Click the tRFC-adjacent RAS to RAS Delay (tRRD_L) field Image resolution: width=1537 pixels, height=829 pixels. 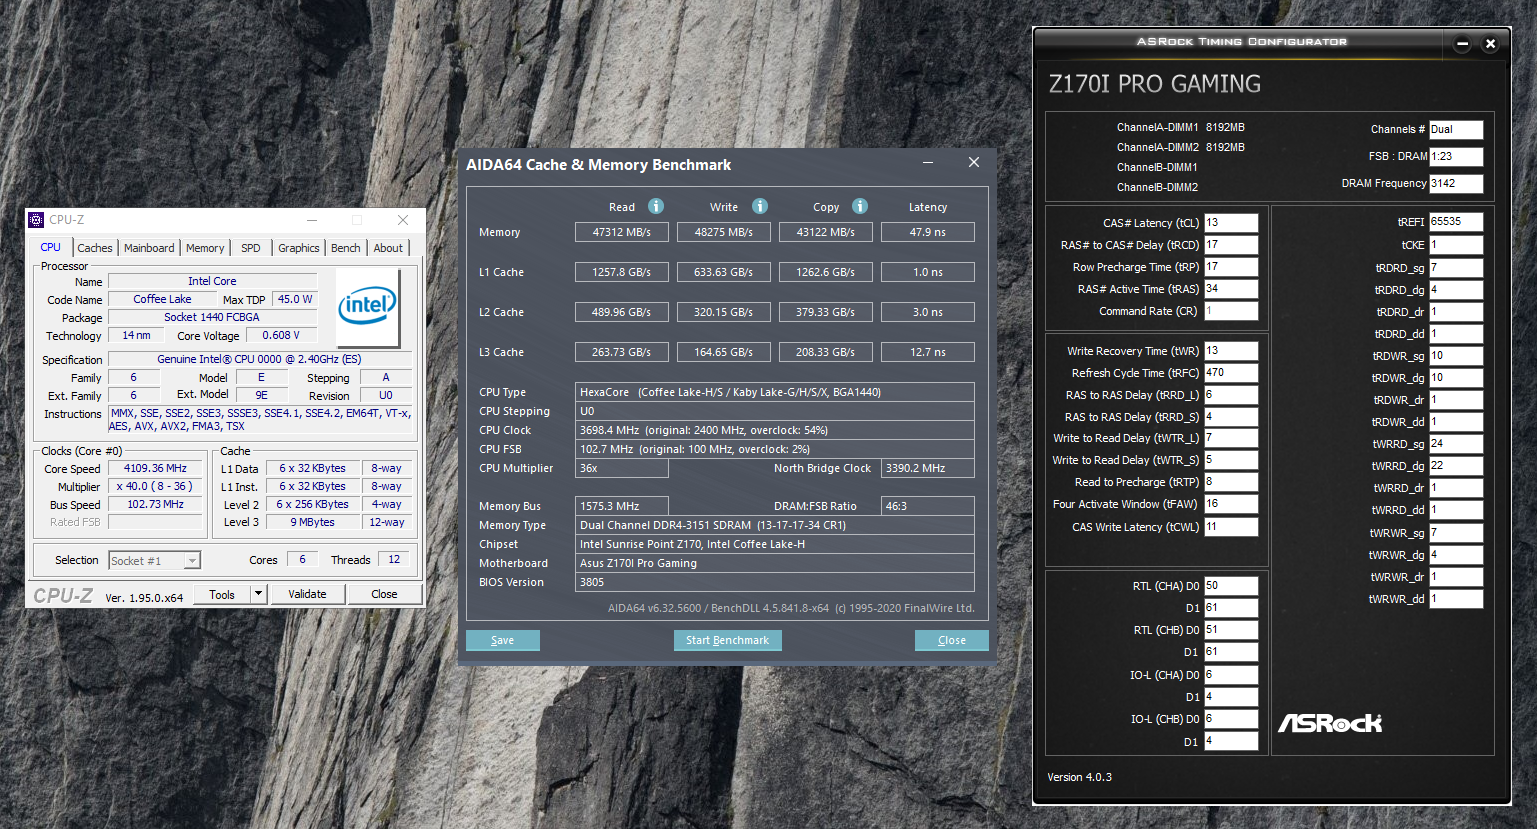click(x=1231, y=395)
